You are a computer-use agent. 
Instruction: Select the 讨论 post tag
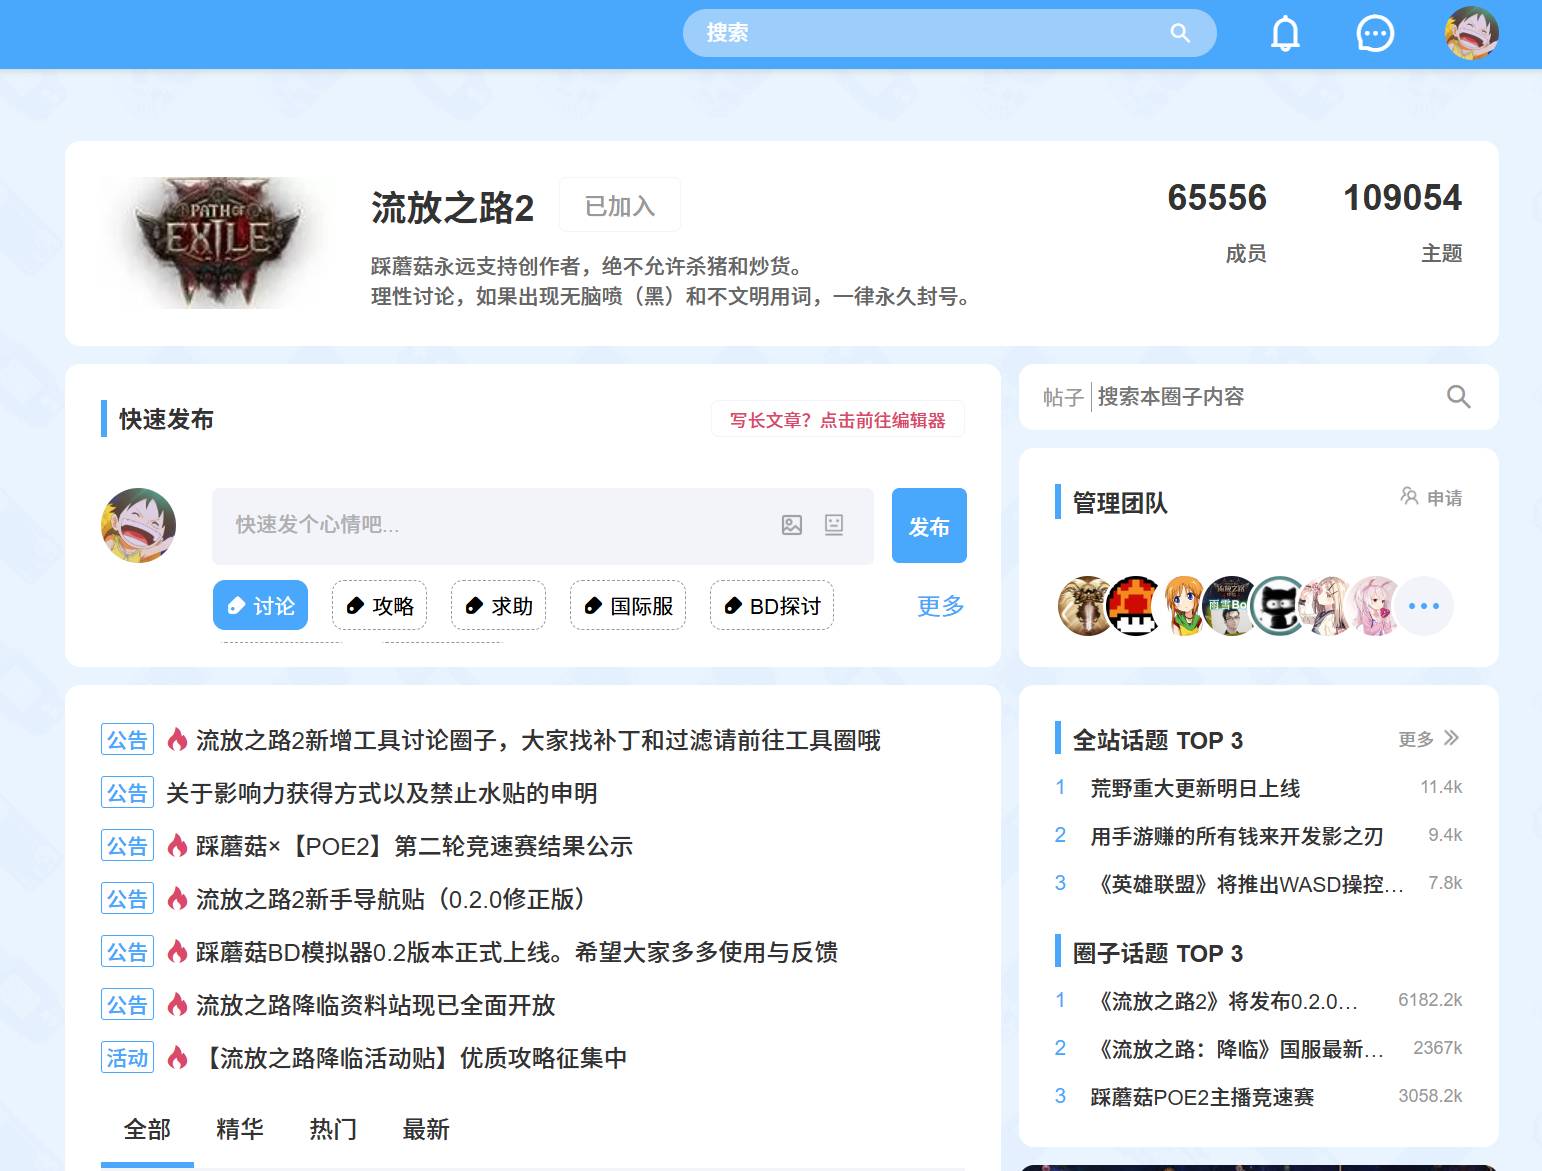click(260, 606)
